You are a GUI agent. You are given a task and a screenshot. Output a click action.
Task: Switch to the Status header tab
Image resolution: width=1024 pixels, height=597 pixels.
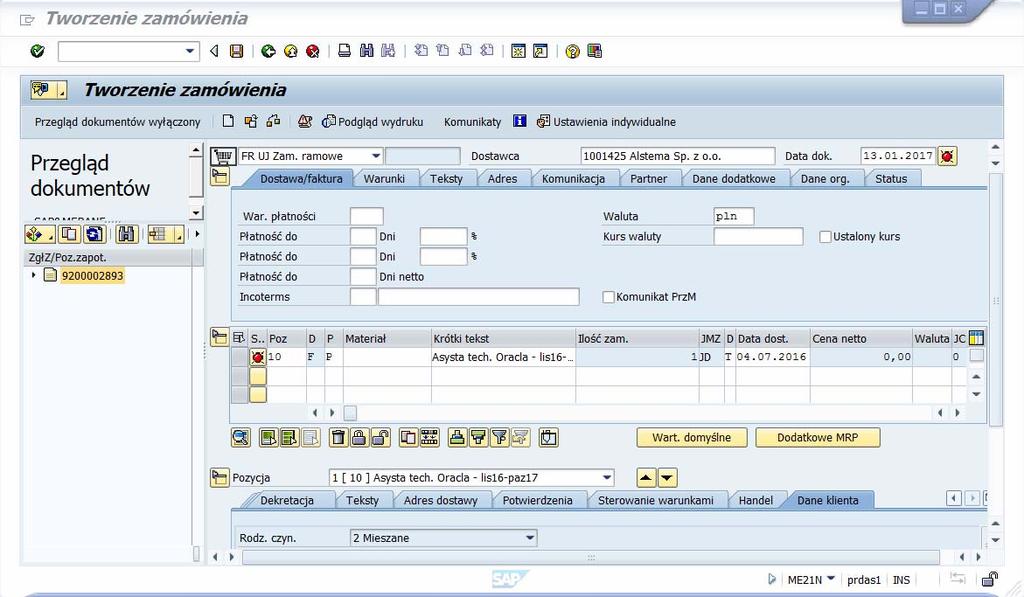(891, 178)
